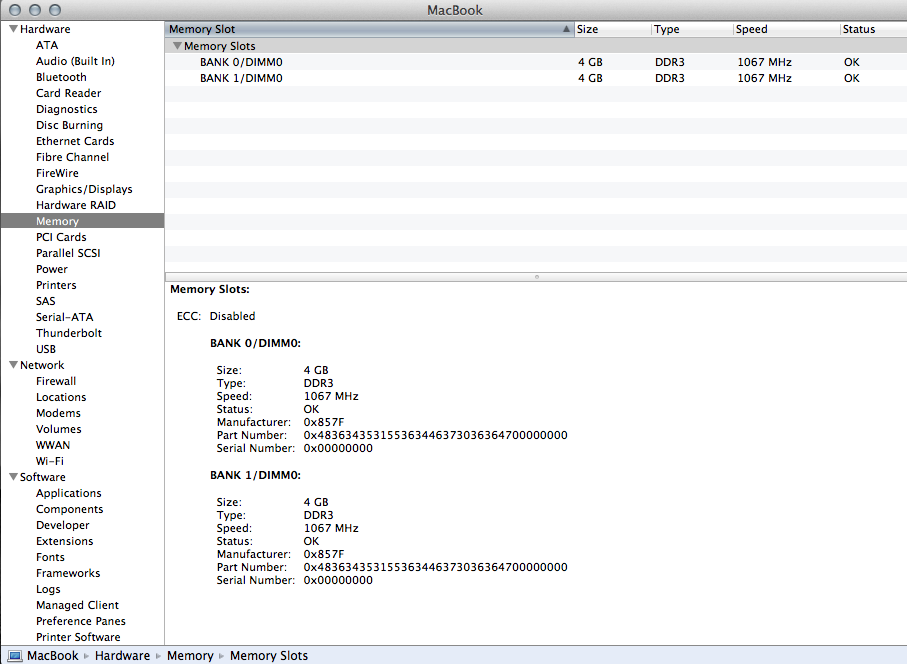
Task: Collapse the Software section triangle
Action: click(x=13, y=477)
